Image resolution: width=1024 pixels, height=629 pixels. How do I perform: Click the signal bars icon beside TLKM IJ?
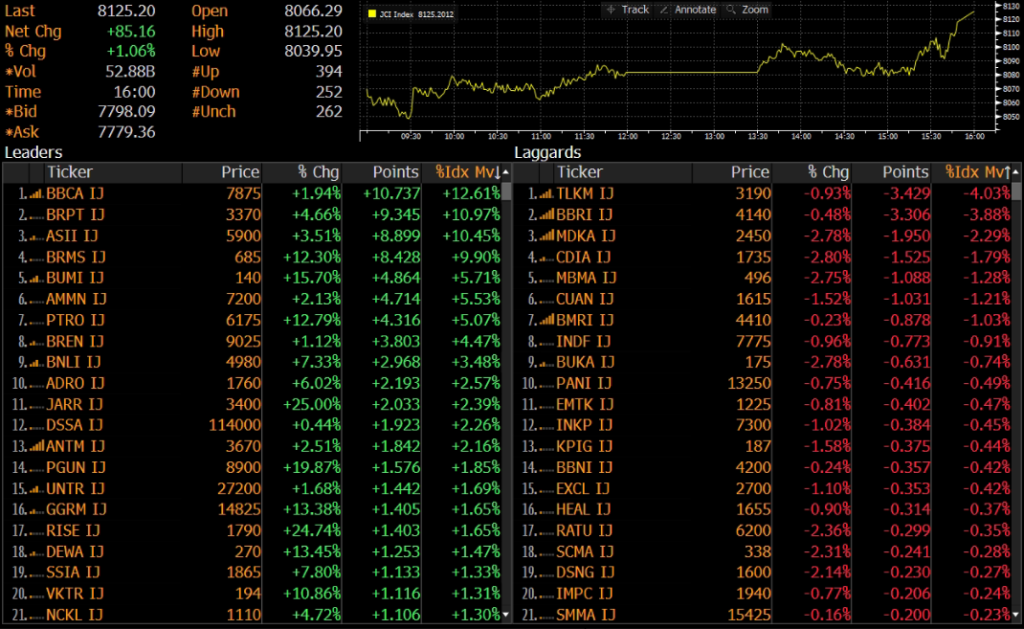pyautogui.click(x=544, y=193)
